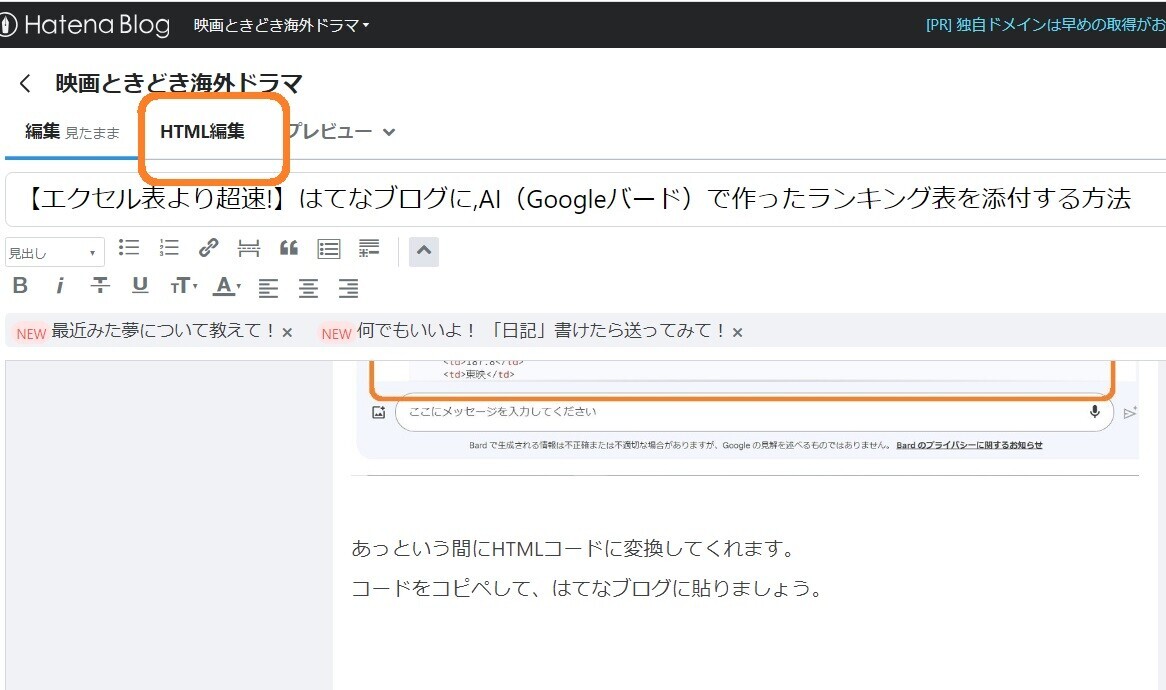Center-align the text
The height and width of the screenshot is (690, 1166).
(308, 286)
